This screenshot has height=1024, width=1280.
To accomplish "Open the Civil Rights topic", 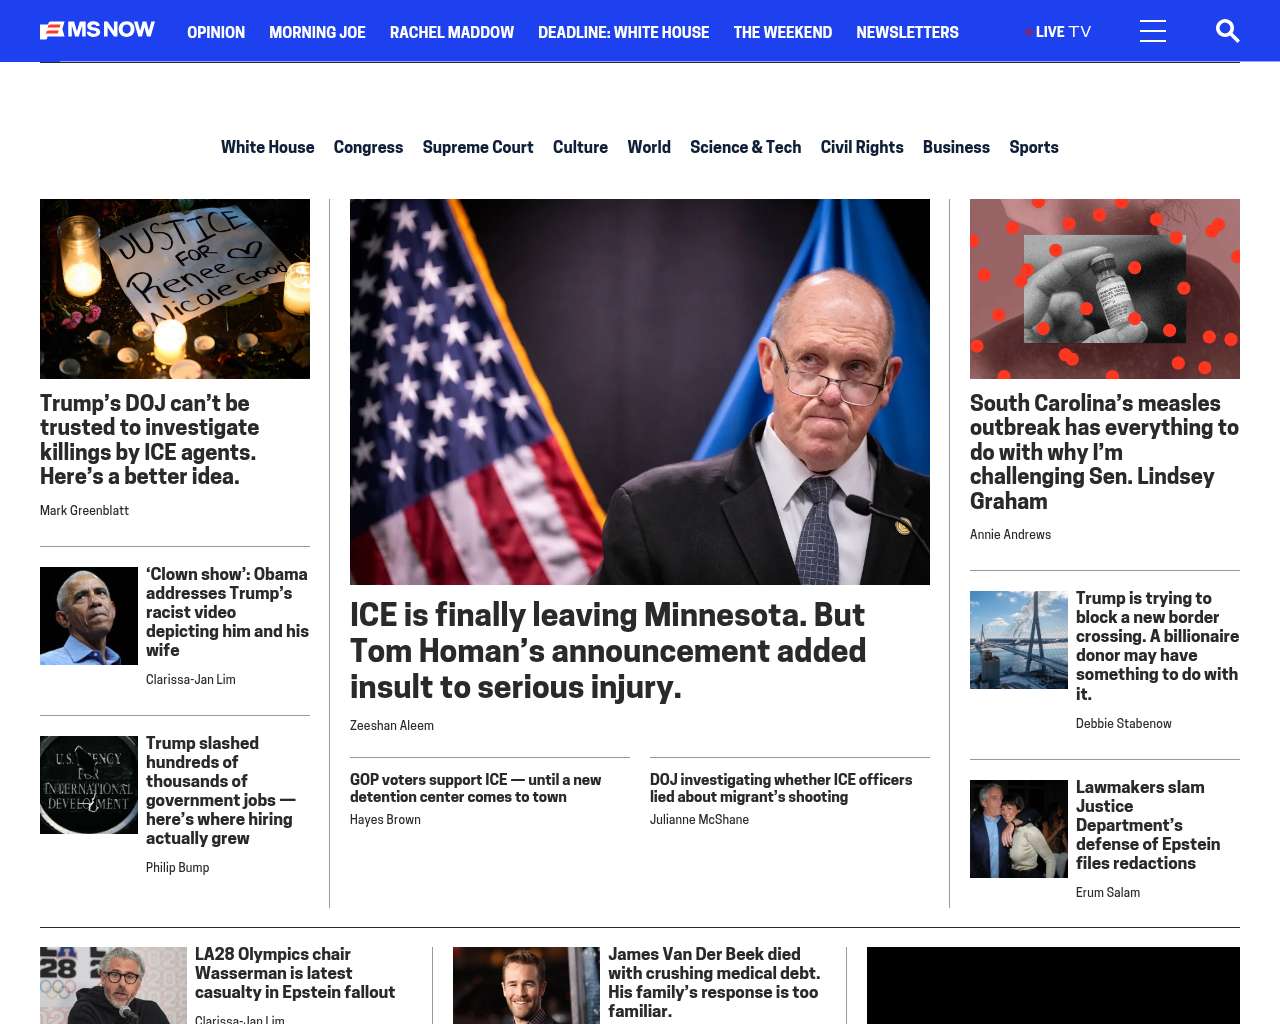I will (862, 147).
